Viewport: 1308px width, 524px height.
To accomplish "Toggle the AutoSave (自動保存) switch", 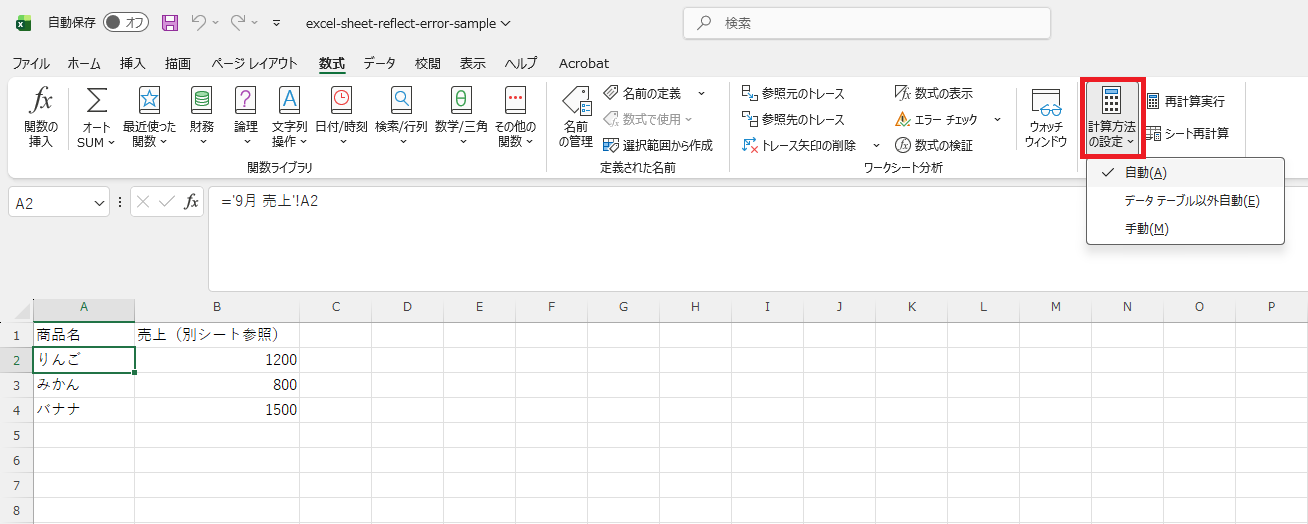I will [x=125, y=22].
